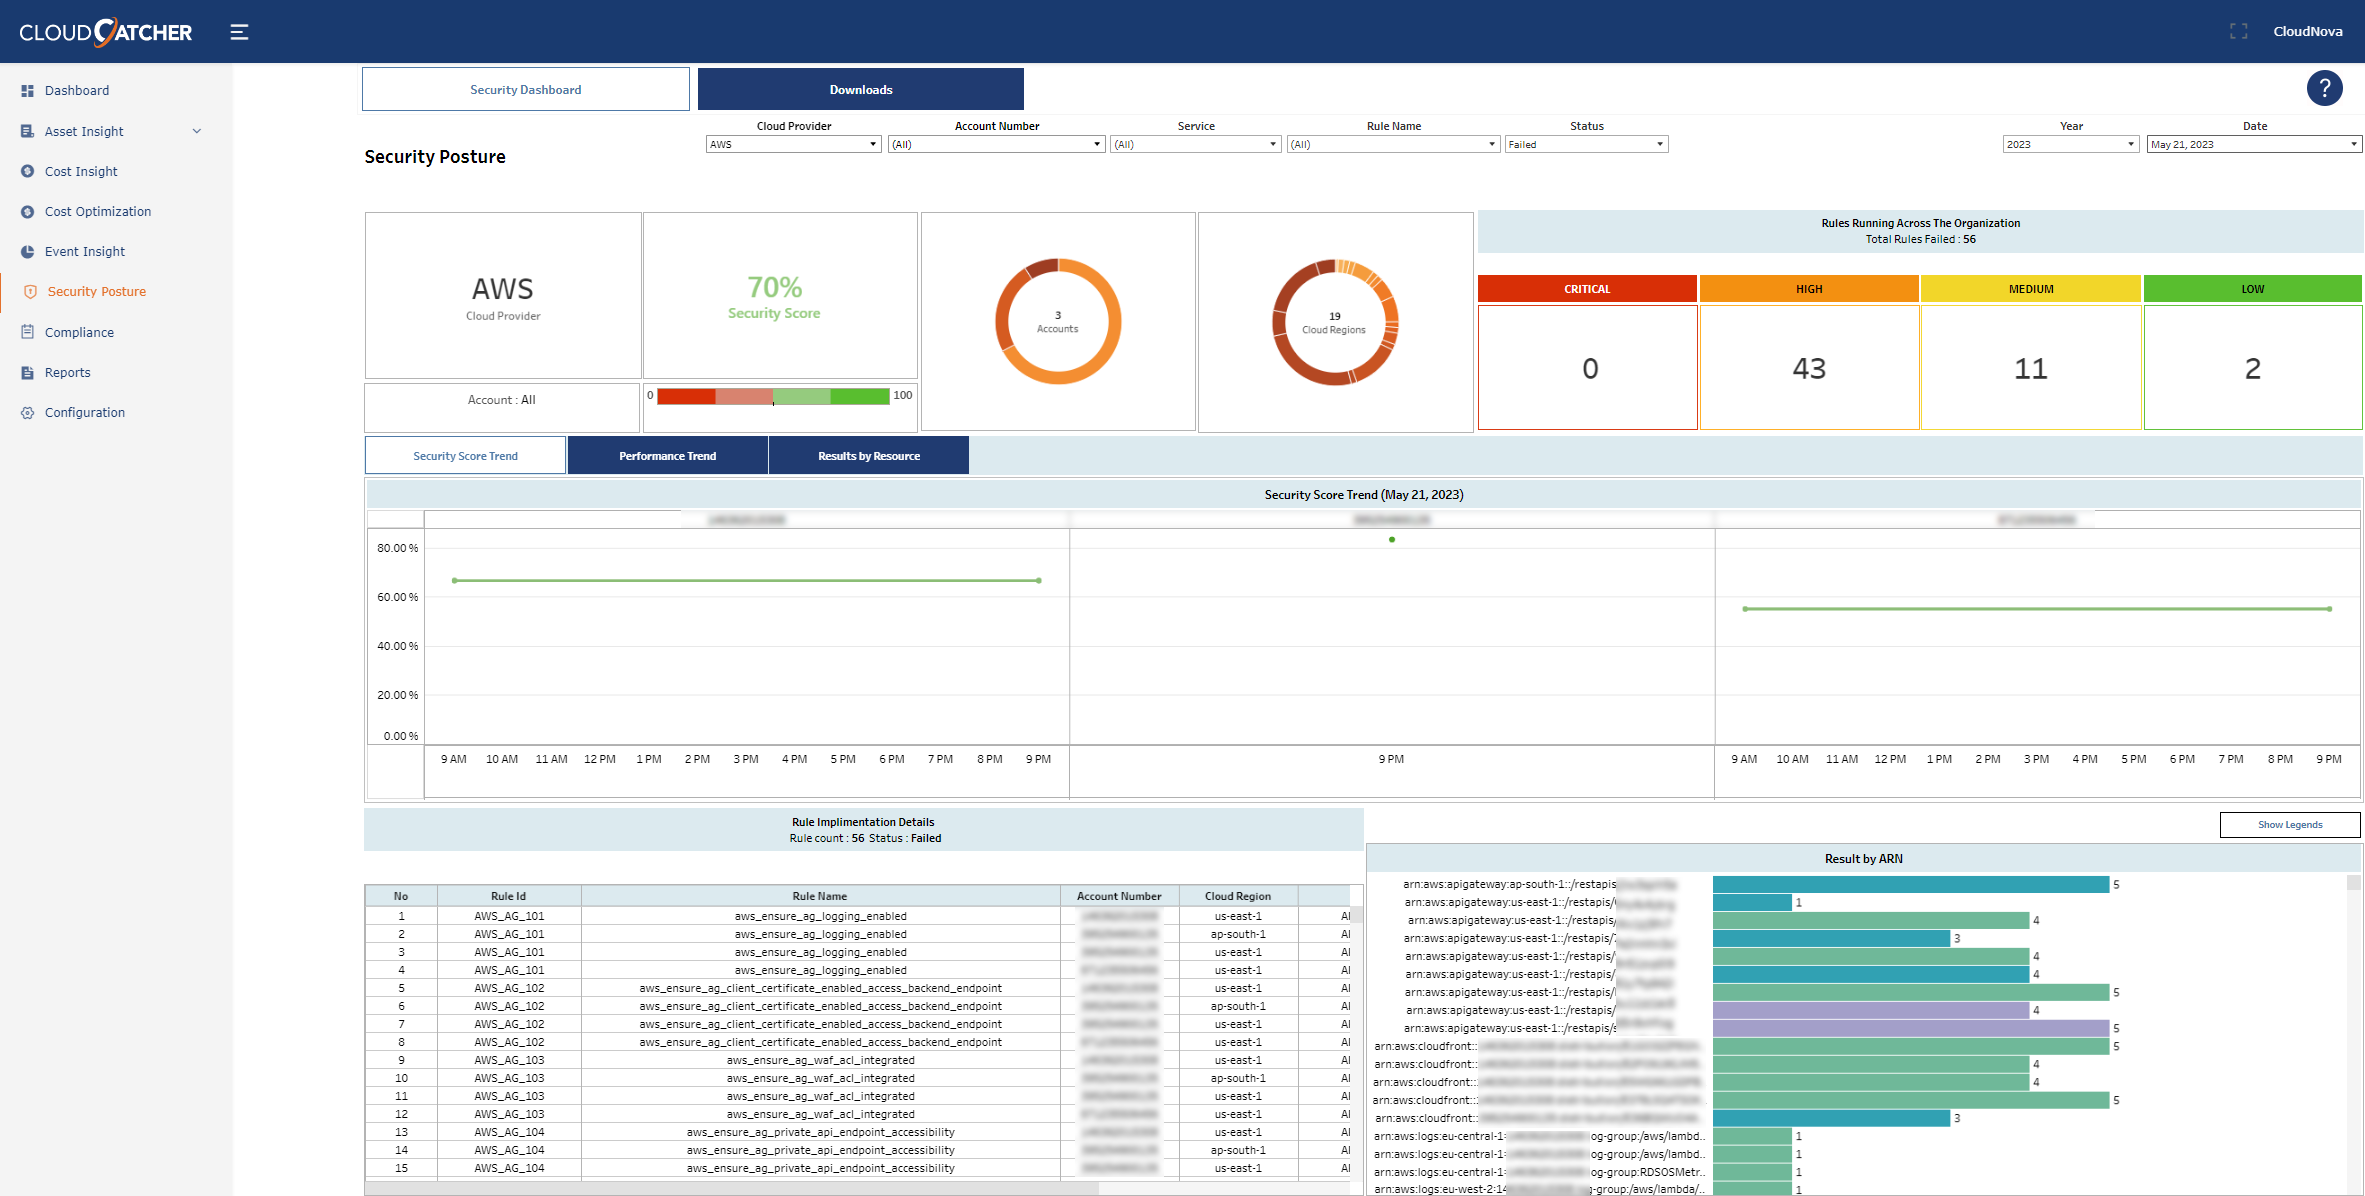Image resolution: width=2365 pixels, height=1196 pixels.
Task: Click the Show Legends button
Action: click(x=2289, y=825)
